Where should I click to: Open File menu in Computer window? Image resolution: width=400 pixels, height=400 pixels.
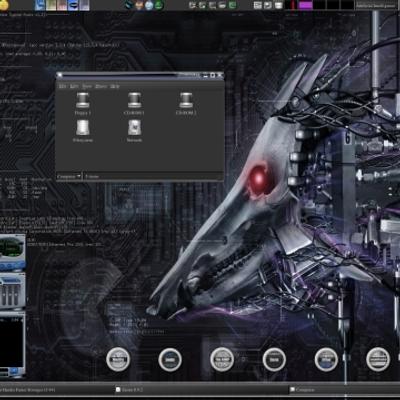click(x=62, y=86)
